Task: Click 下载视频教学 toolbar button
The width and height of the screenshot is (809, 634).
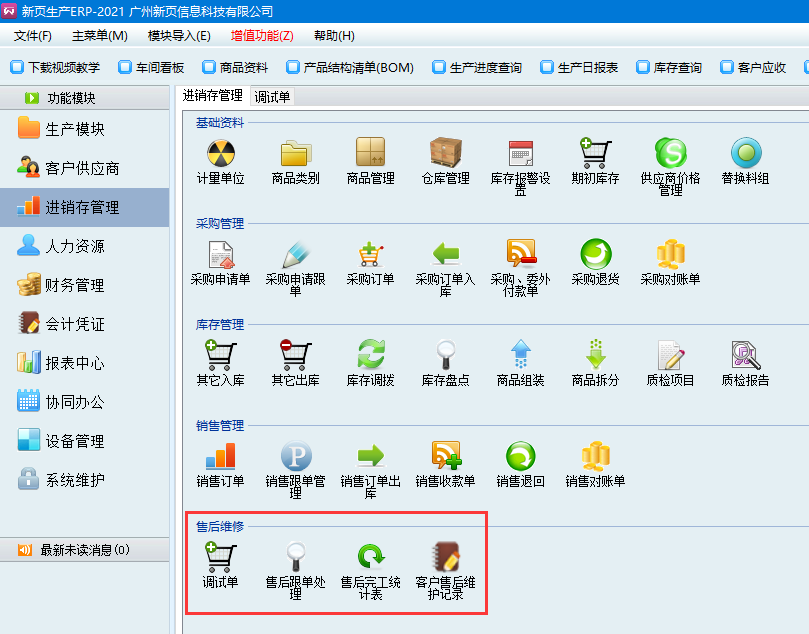Action: click(x=56, y=68)
